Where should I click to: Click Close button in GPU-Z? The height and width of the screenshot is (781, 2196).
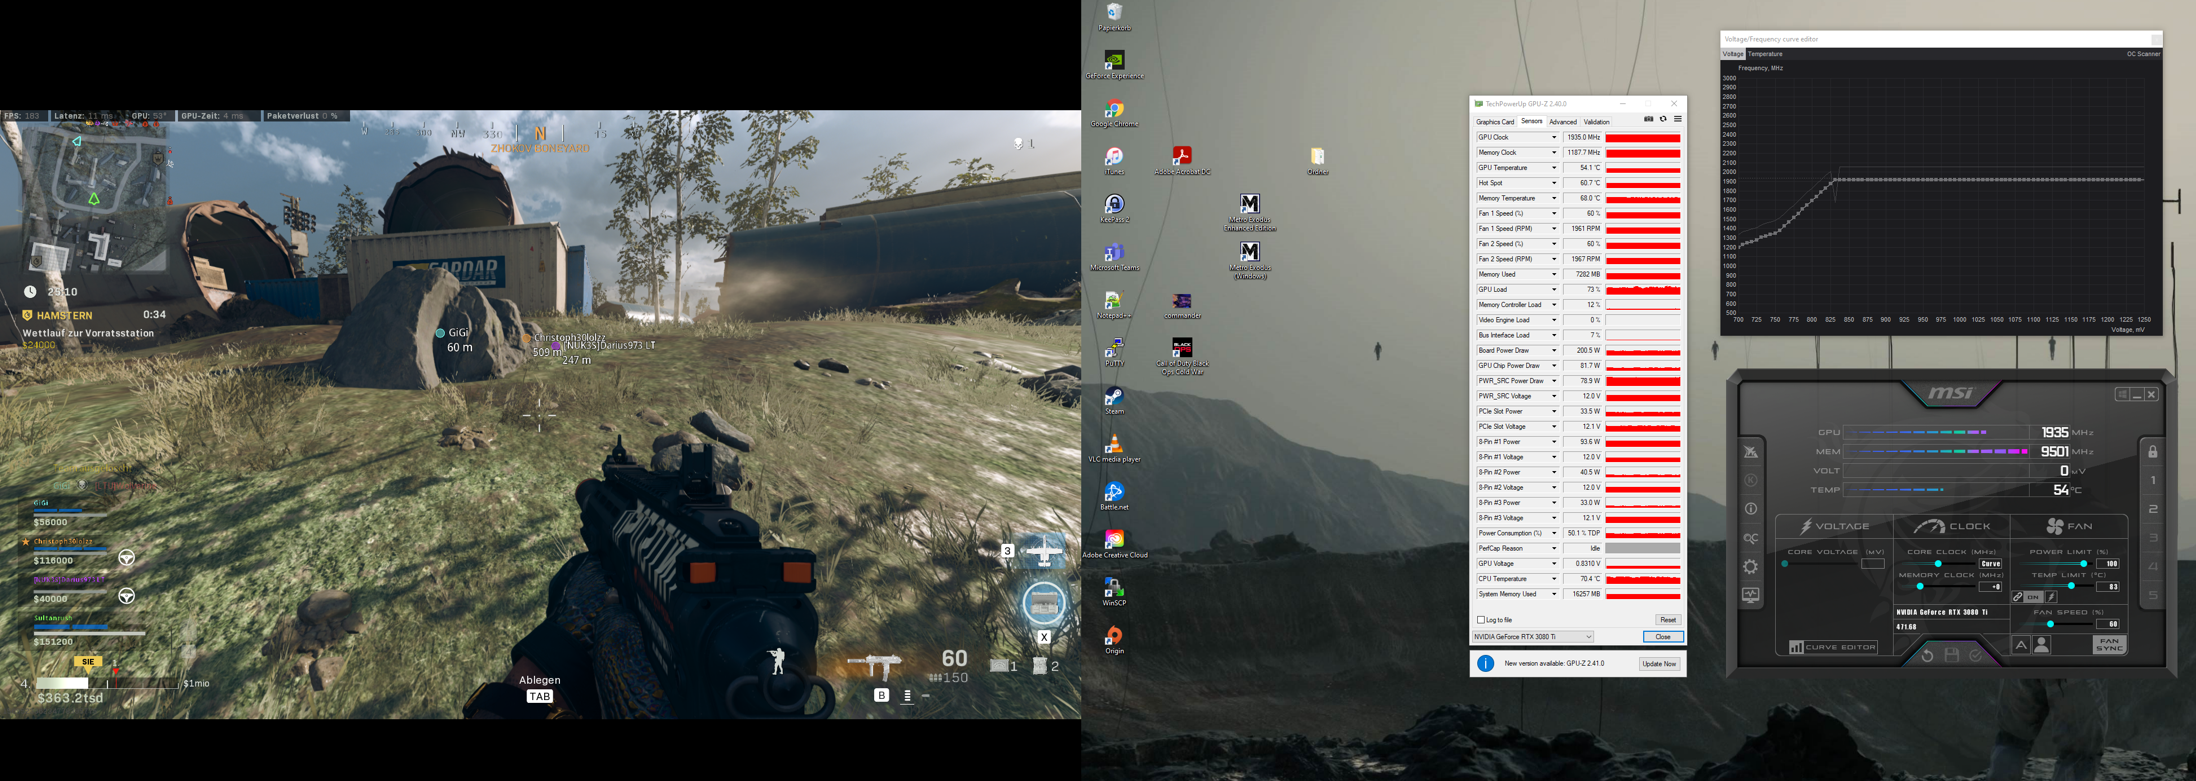tap(1663, 637)
